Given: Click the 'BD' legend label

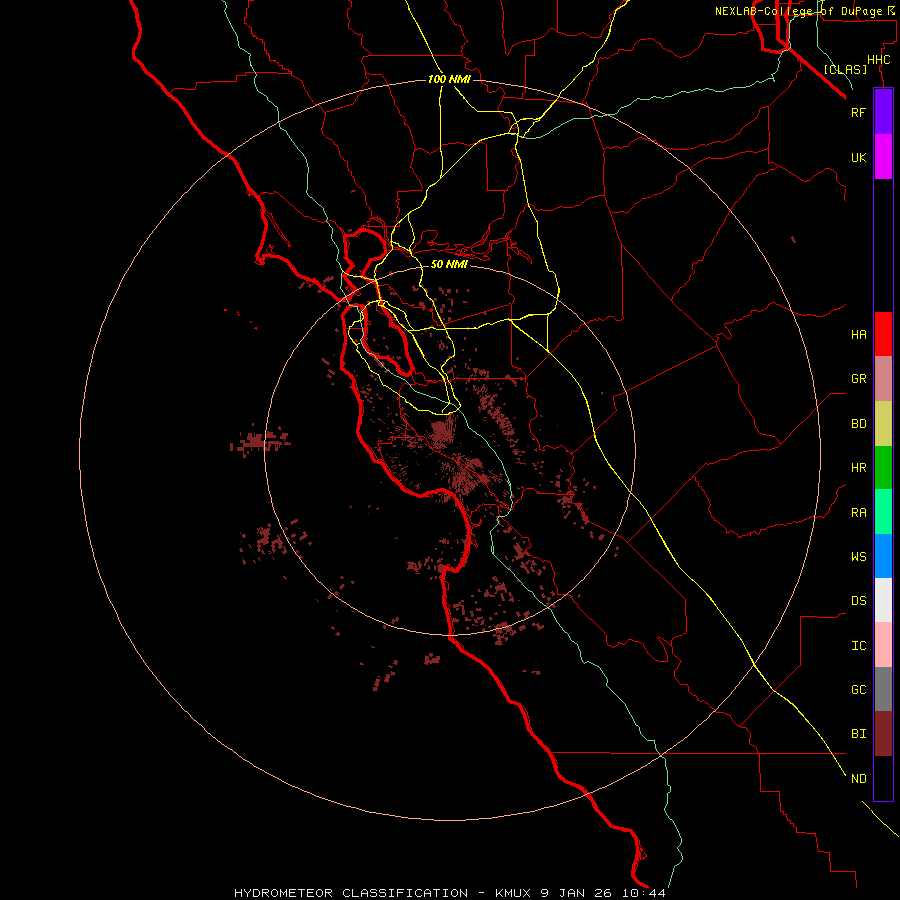Looking at the screenshot, I should click(858, 424).
